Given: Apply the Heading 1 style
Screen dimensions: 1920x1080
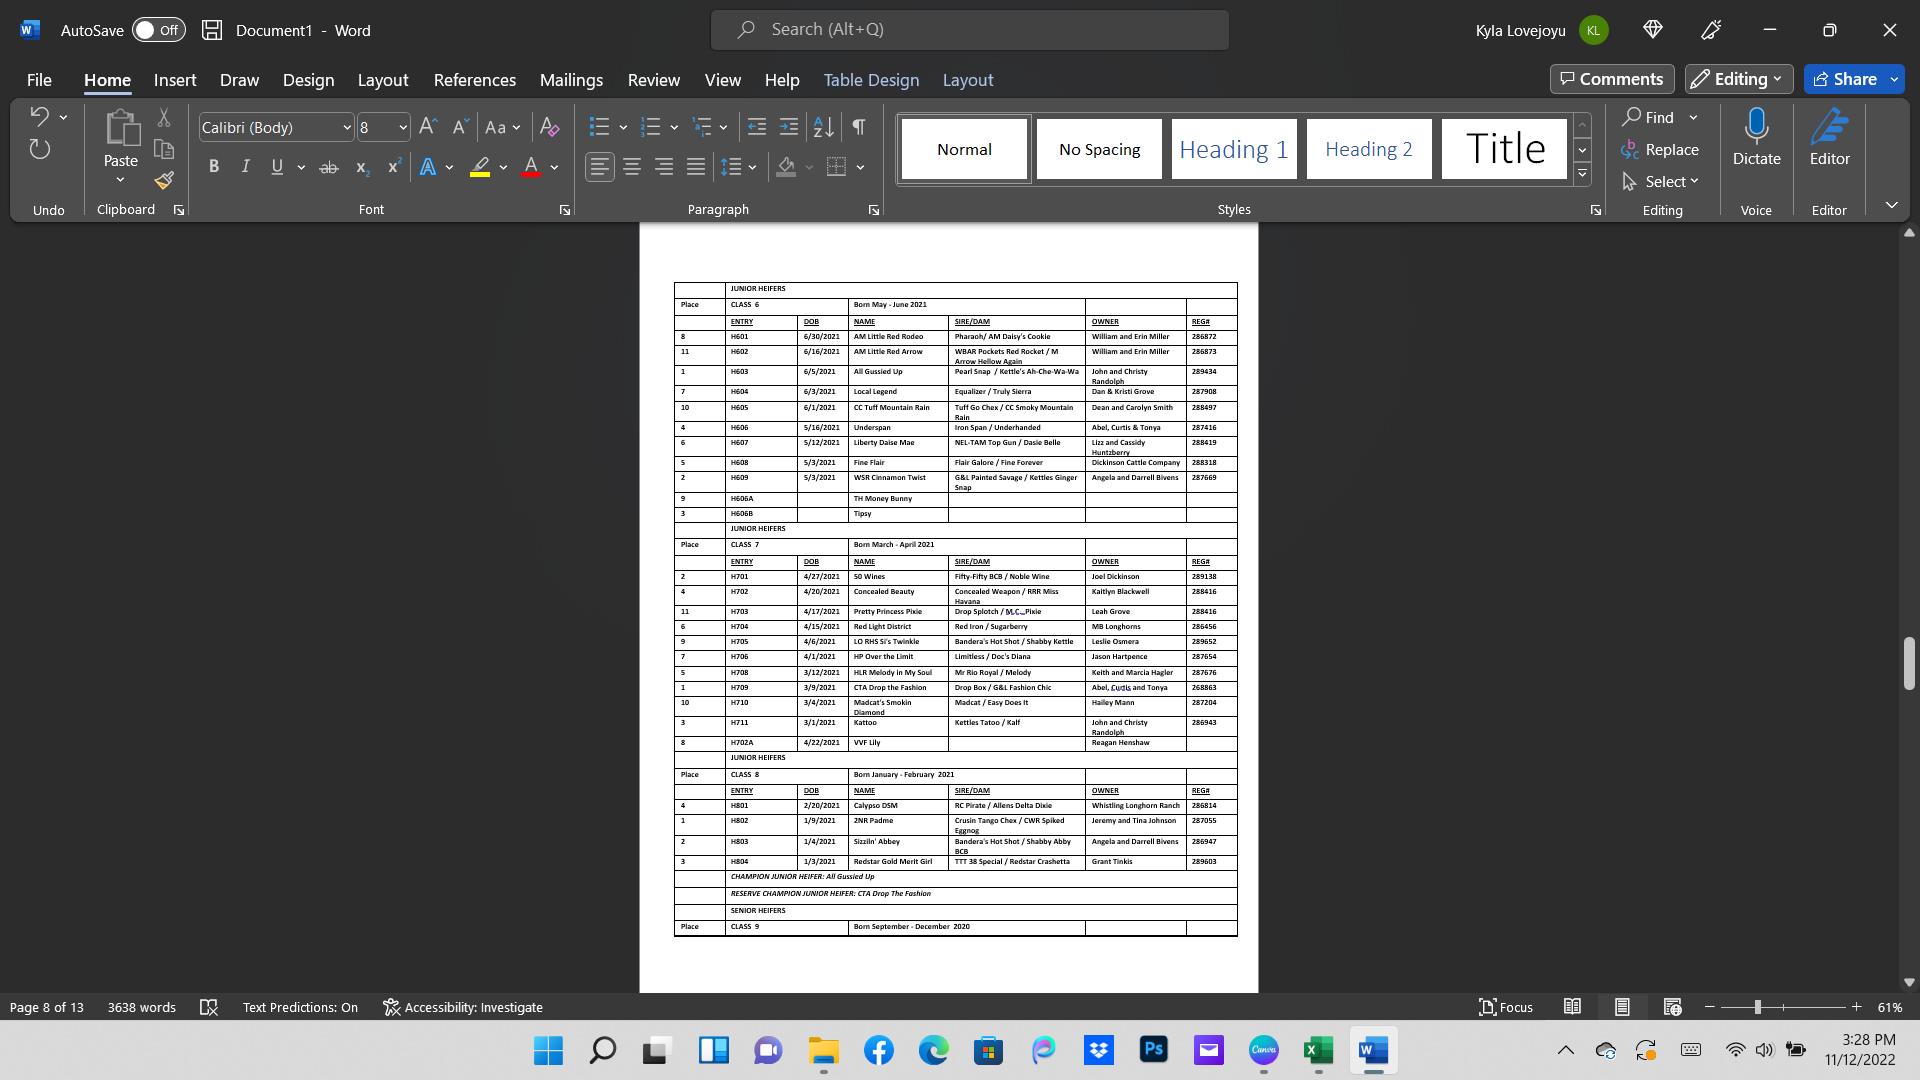Looking at the screenshot, I should click(x=1233, y=149).
